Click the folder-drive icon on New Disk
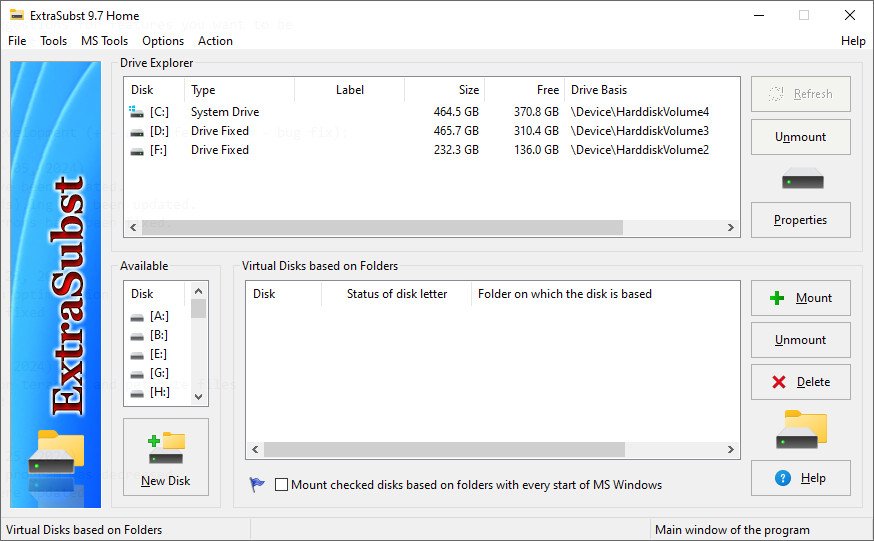874x541 pixels. (x=166, y=448)
